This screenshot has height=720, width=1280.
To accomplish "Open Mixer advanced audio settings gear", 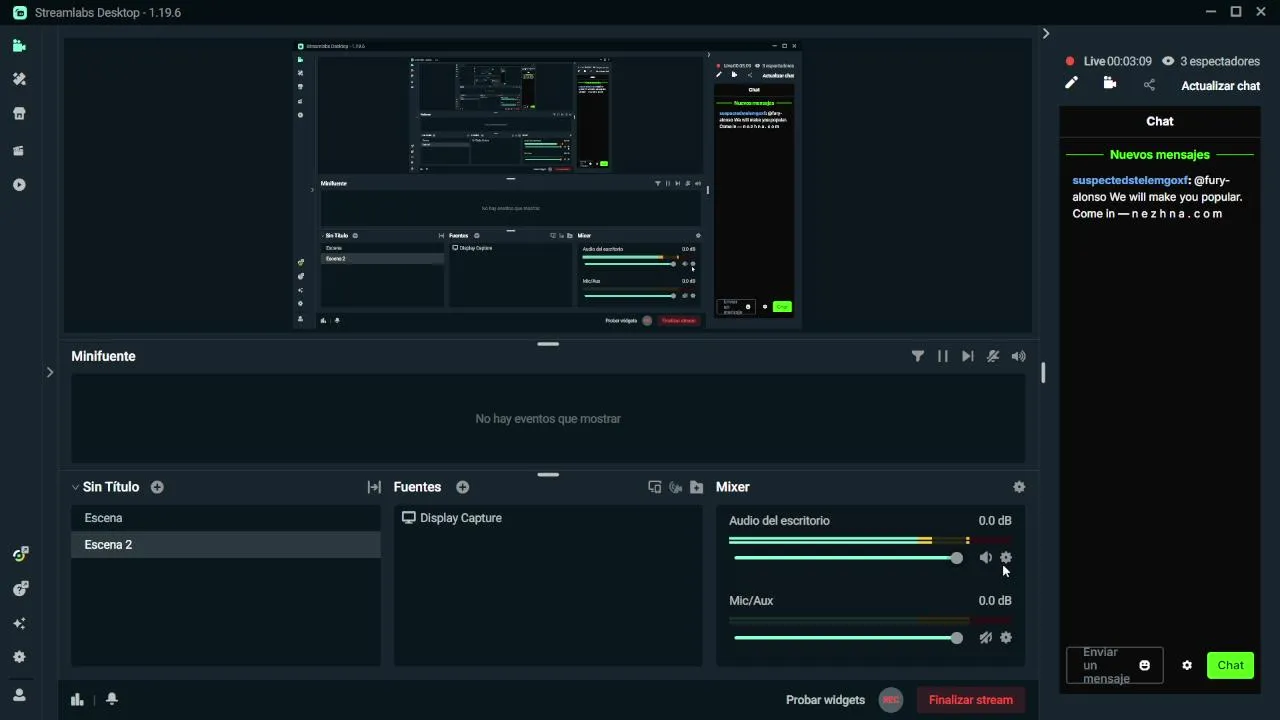I will [x=1019, y=487].
